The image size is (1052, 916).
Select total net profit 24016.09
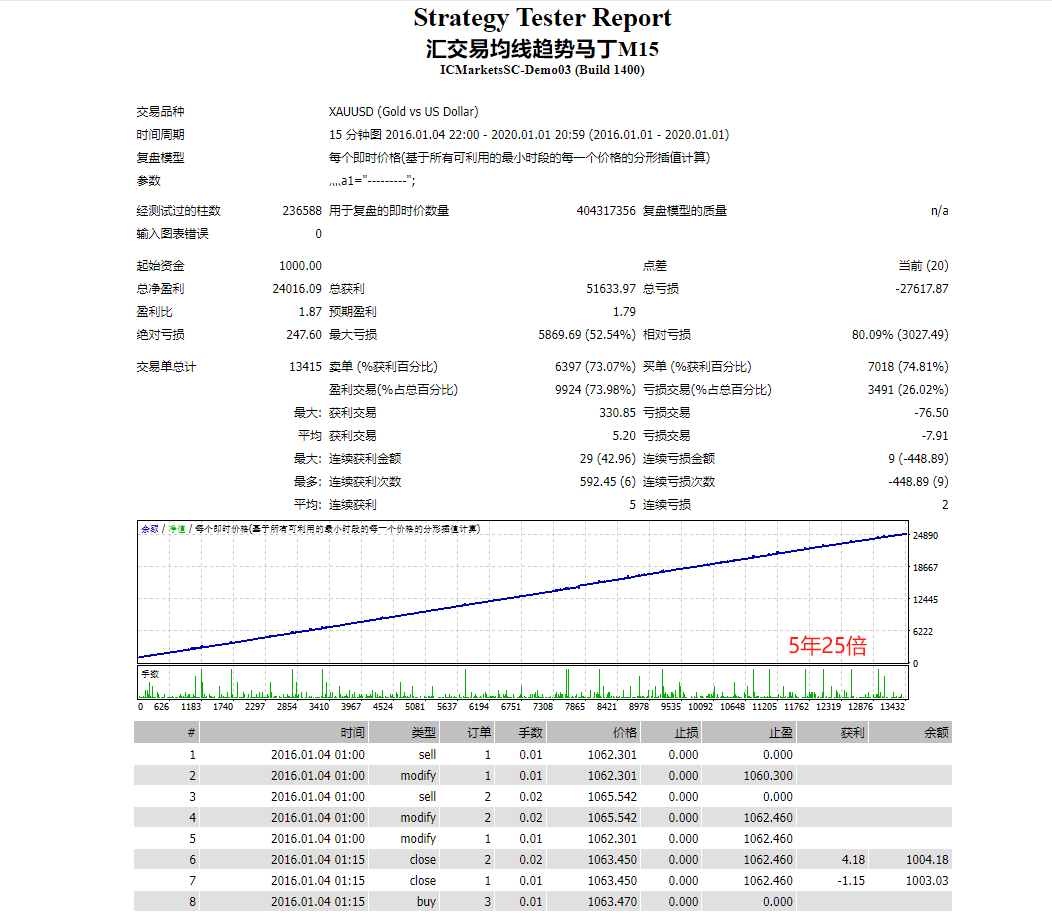(297, 289)
